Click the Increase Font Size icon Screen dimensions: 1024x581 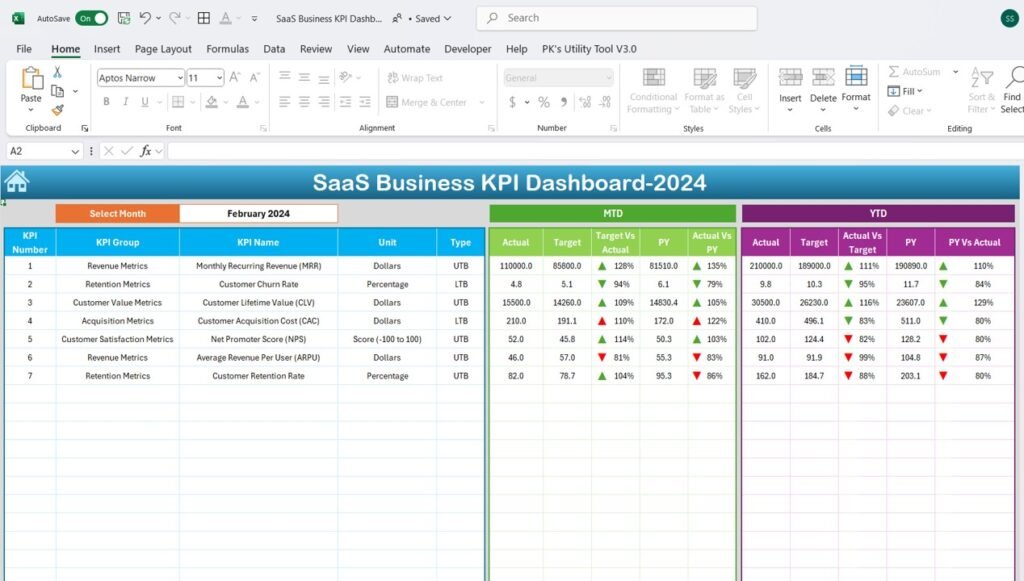[233, 77]
